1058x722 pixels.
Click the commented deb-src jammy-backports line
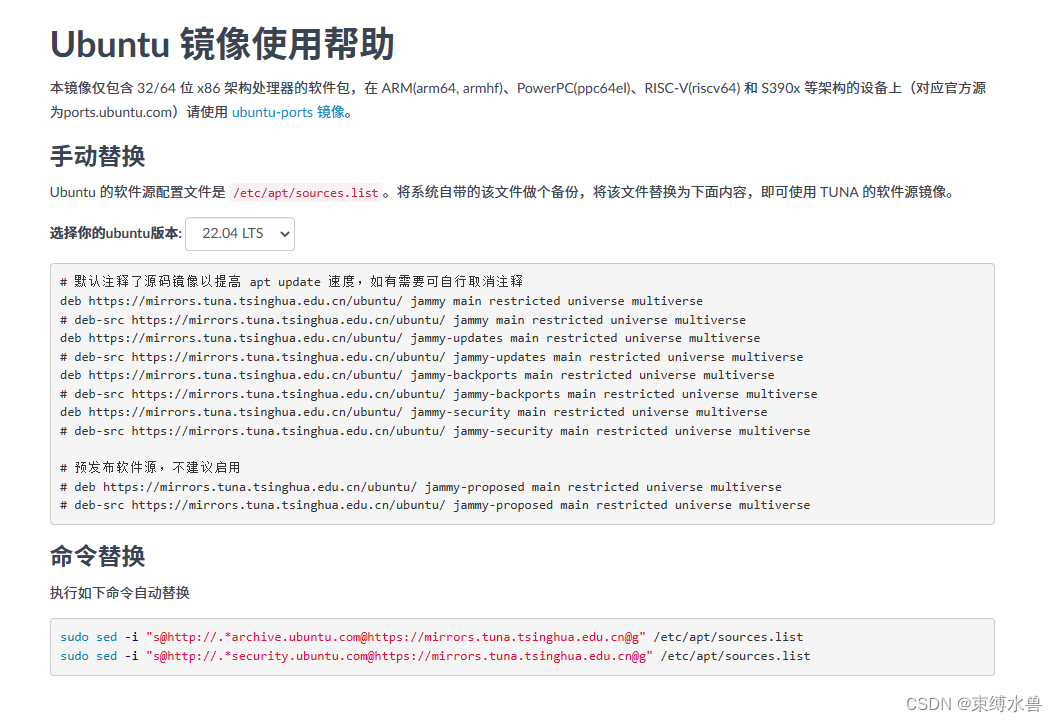coord(439,394)
